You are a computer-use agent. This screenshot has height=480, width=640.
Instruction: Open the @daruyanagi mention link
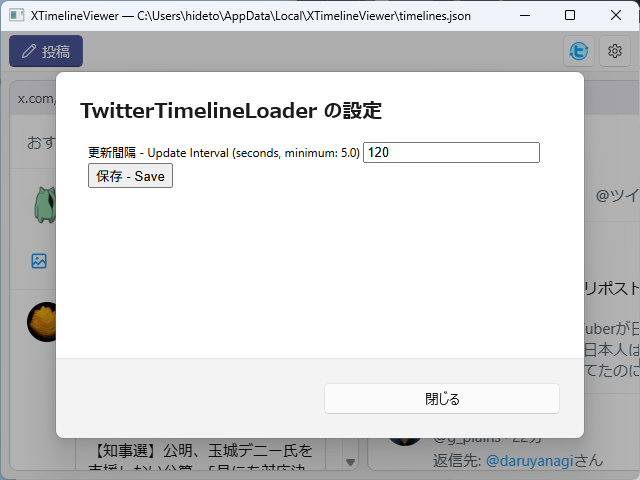[530, 460]
